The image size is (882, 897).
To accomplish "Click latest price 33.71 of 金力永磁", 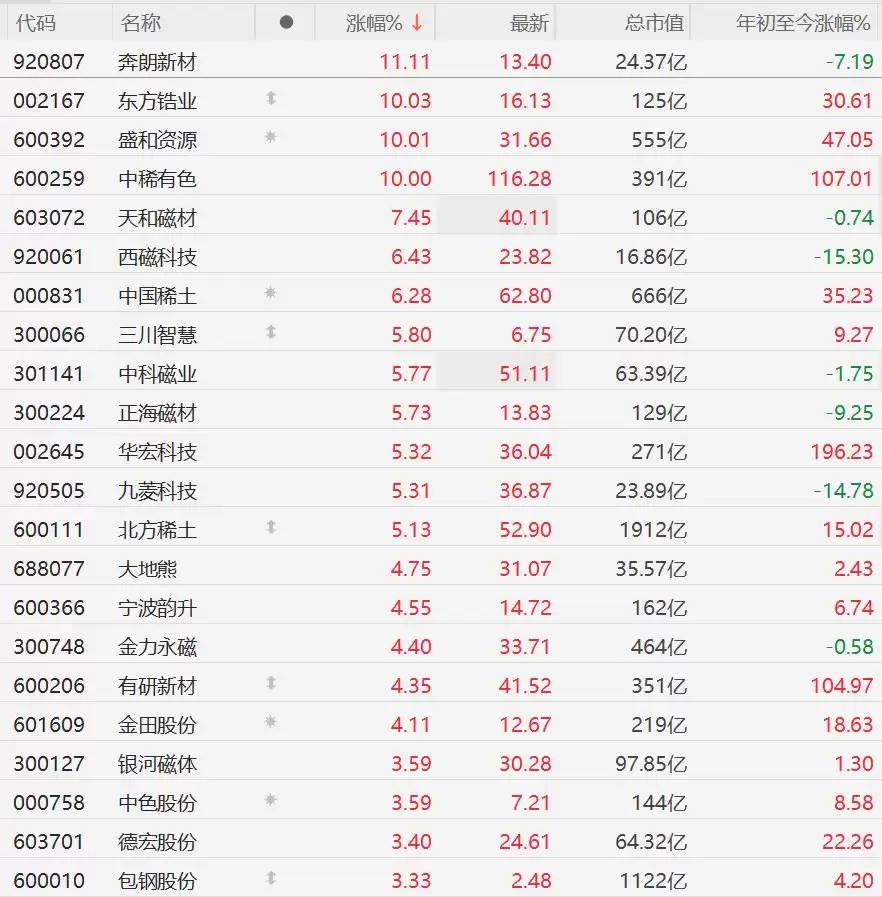I will click(x=525, y=646).
